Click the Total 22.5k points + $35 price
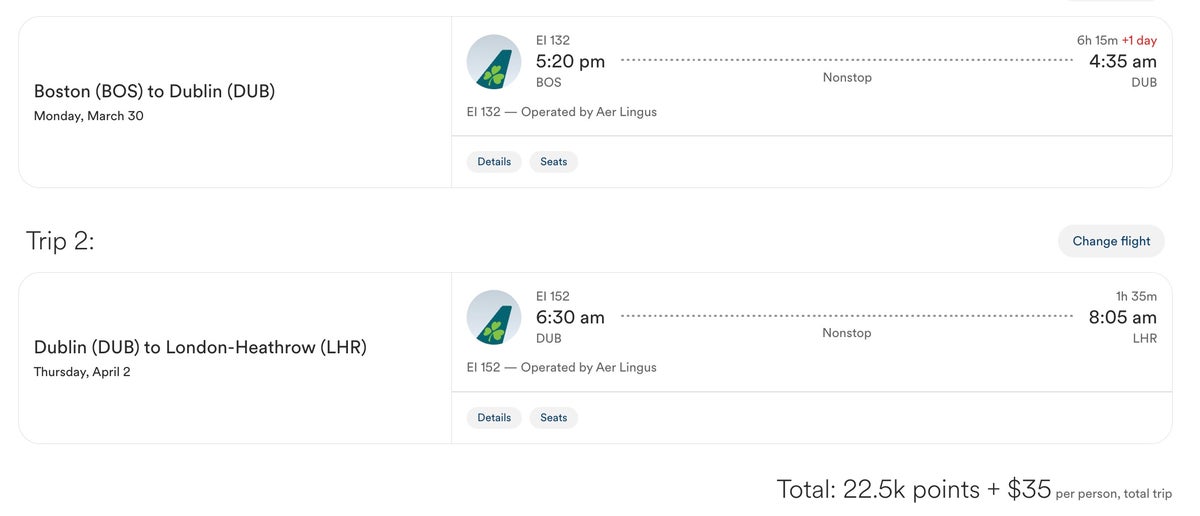The height and width of the screenshot is (516, 1200). coord(914,489)
